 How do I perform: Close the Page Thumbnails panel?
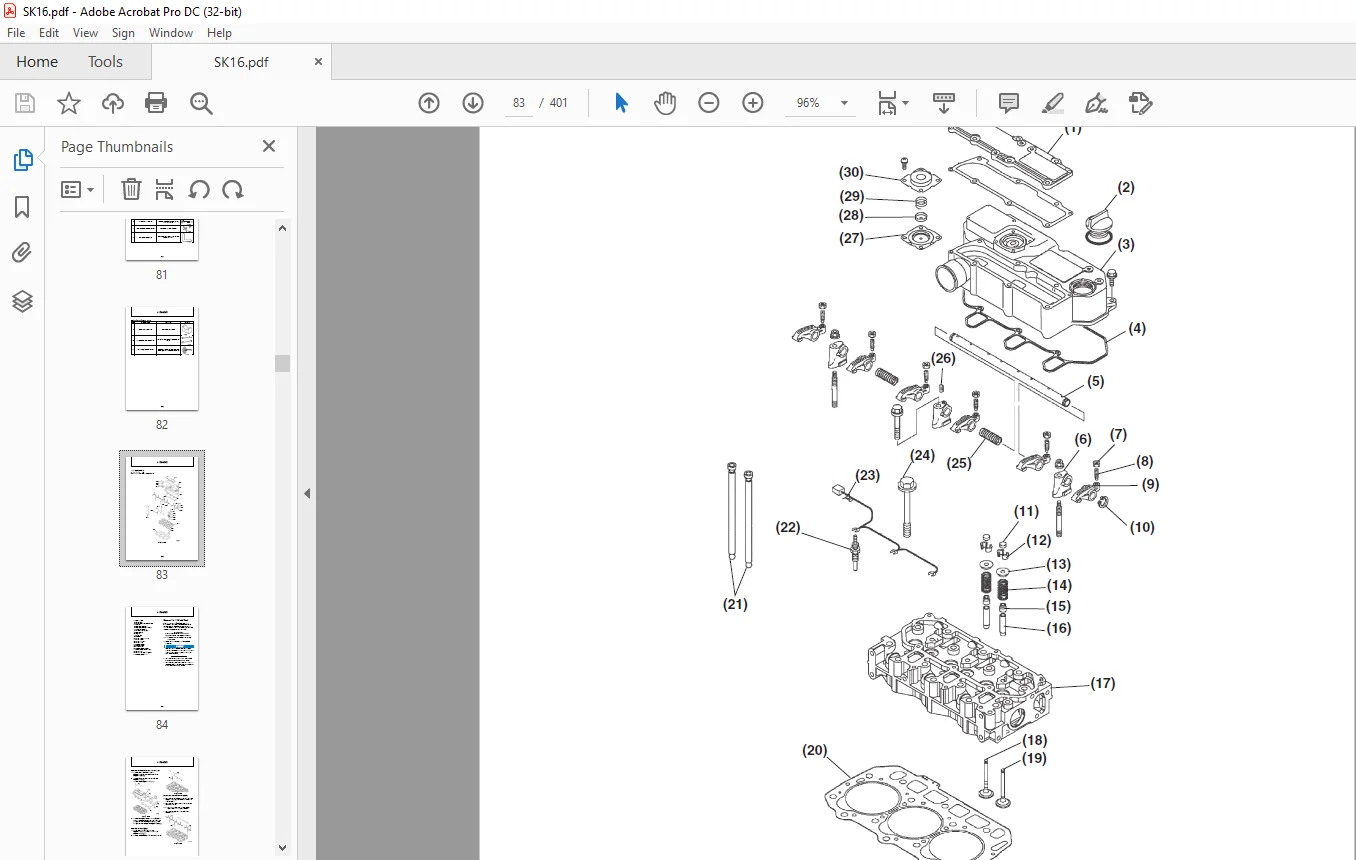(268, 146)
